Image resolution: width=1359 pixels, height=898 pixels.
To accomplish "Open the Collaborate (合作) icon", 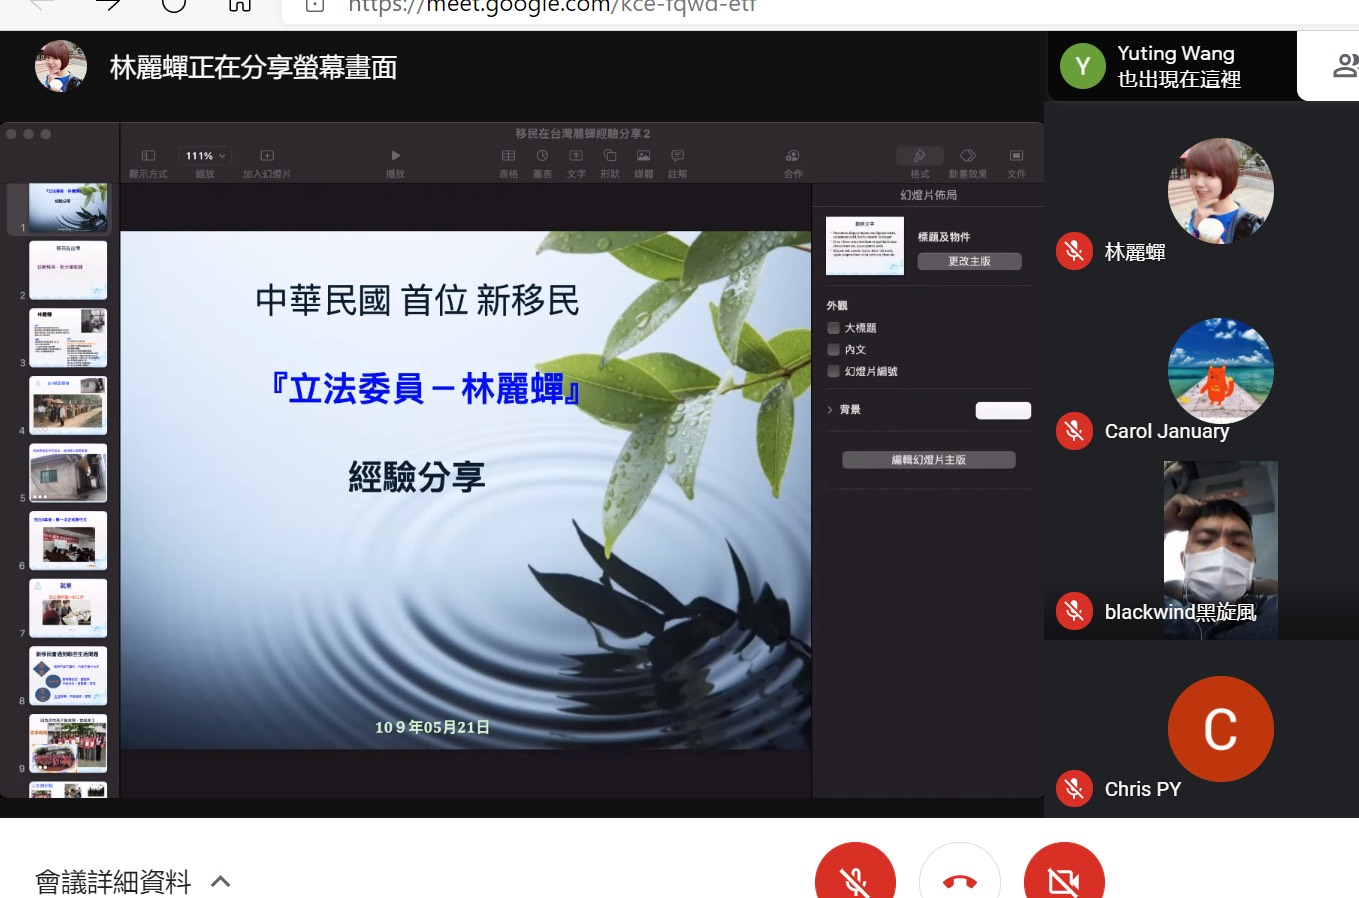I will tap(792, 156).
